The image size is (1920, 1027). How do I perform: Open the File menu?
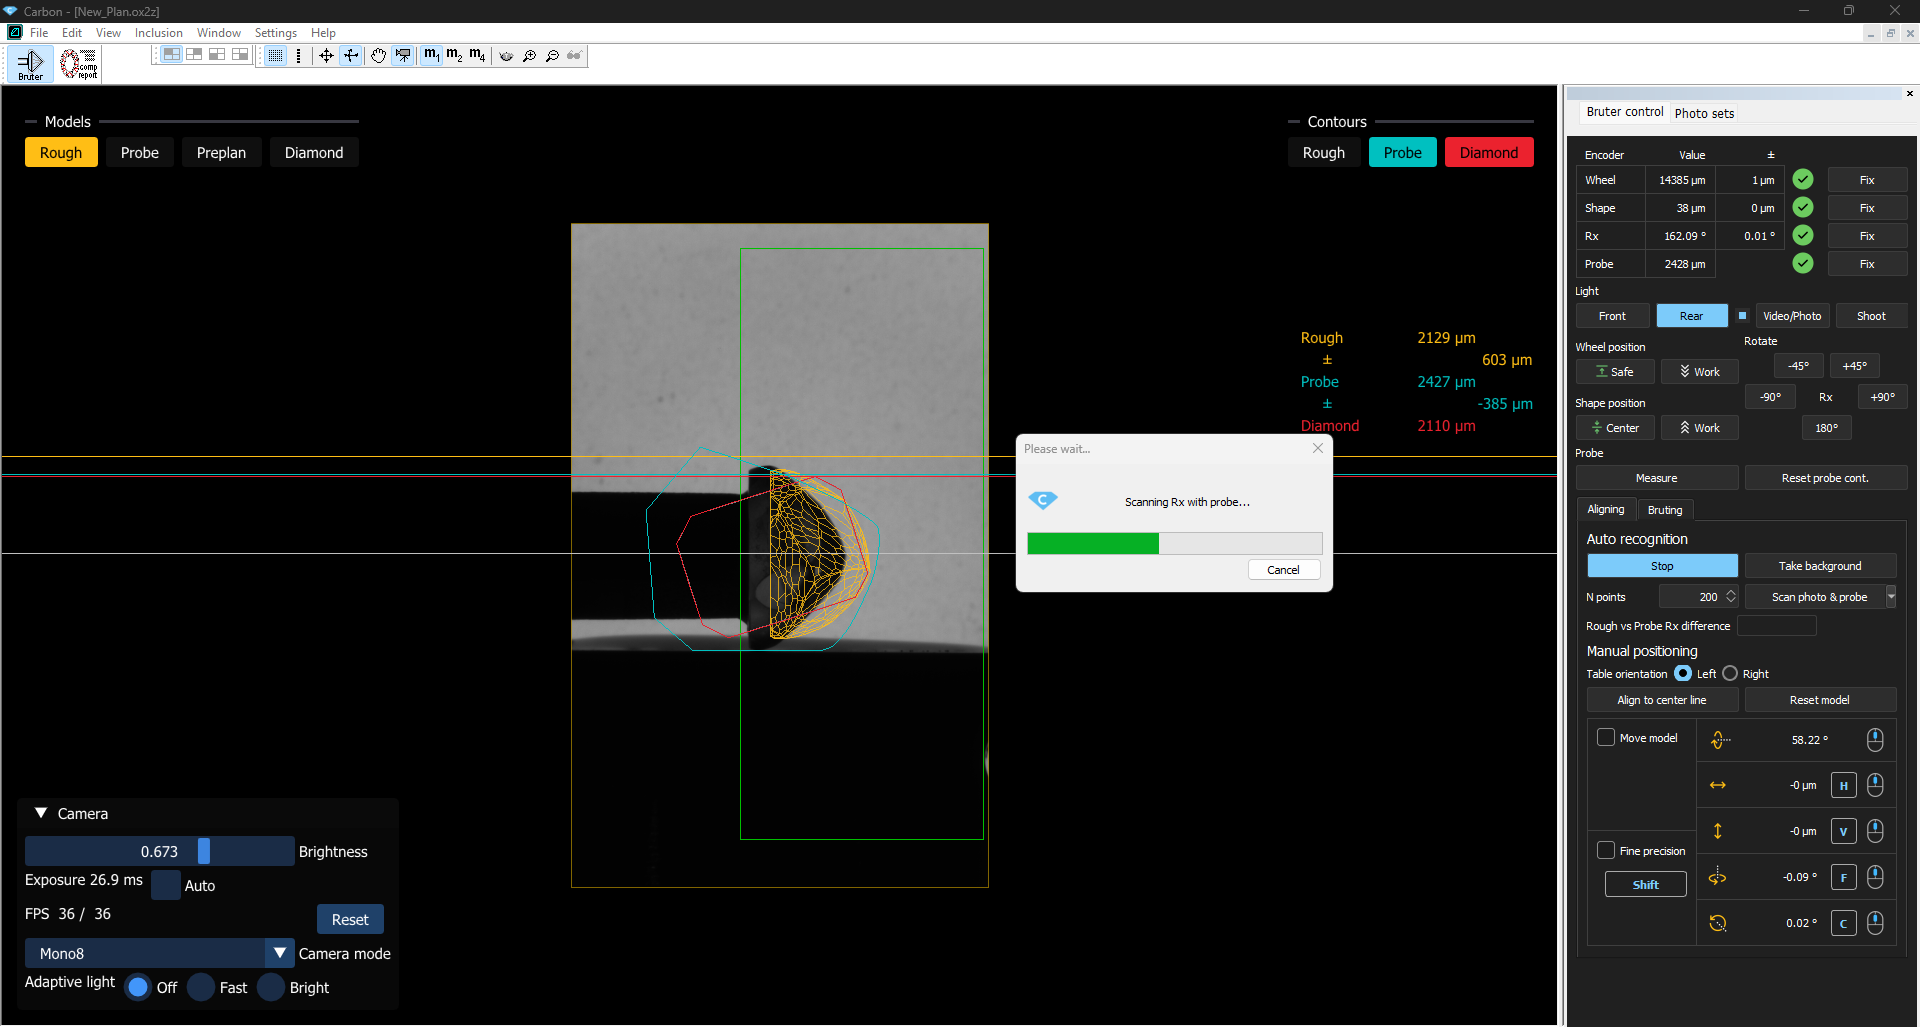(x=39, y=33)
